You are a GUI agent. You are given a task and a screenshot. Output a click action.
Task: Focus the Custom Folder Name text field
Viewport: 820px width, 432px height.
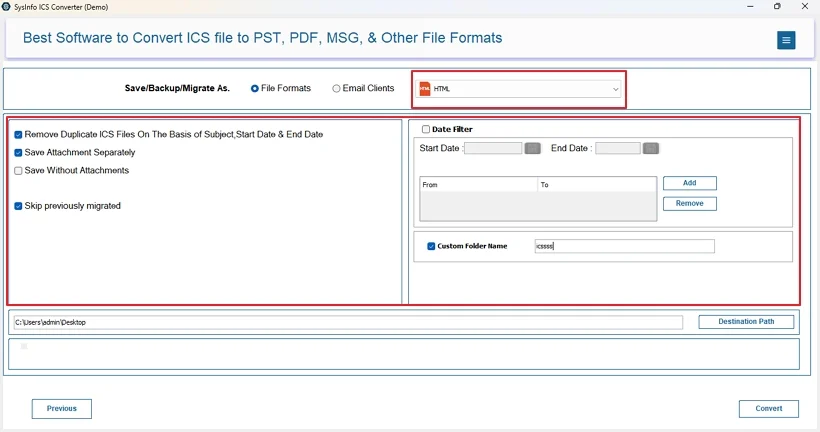(x=624, y=246)
